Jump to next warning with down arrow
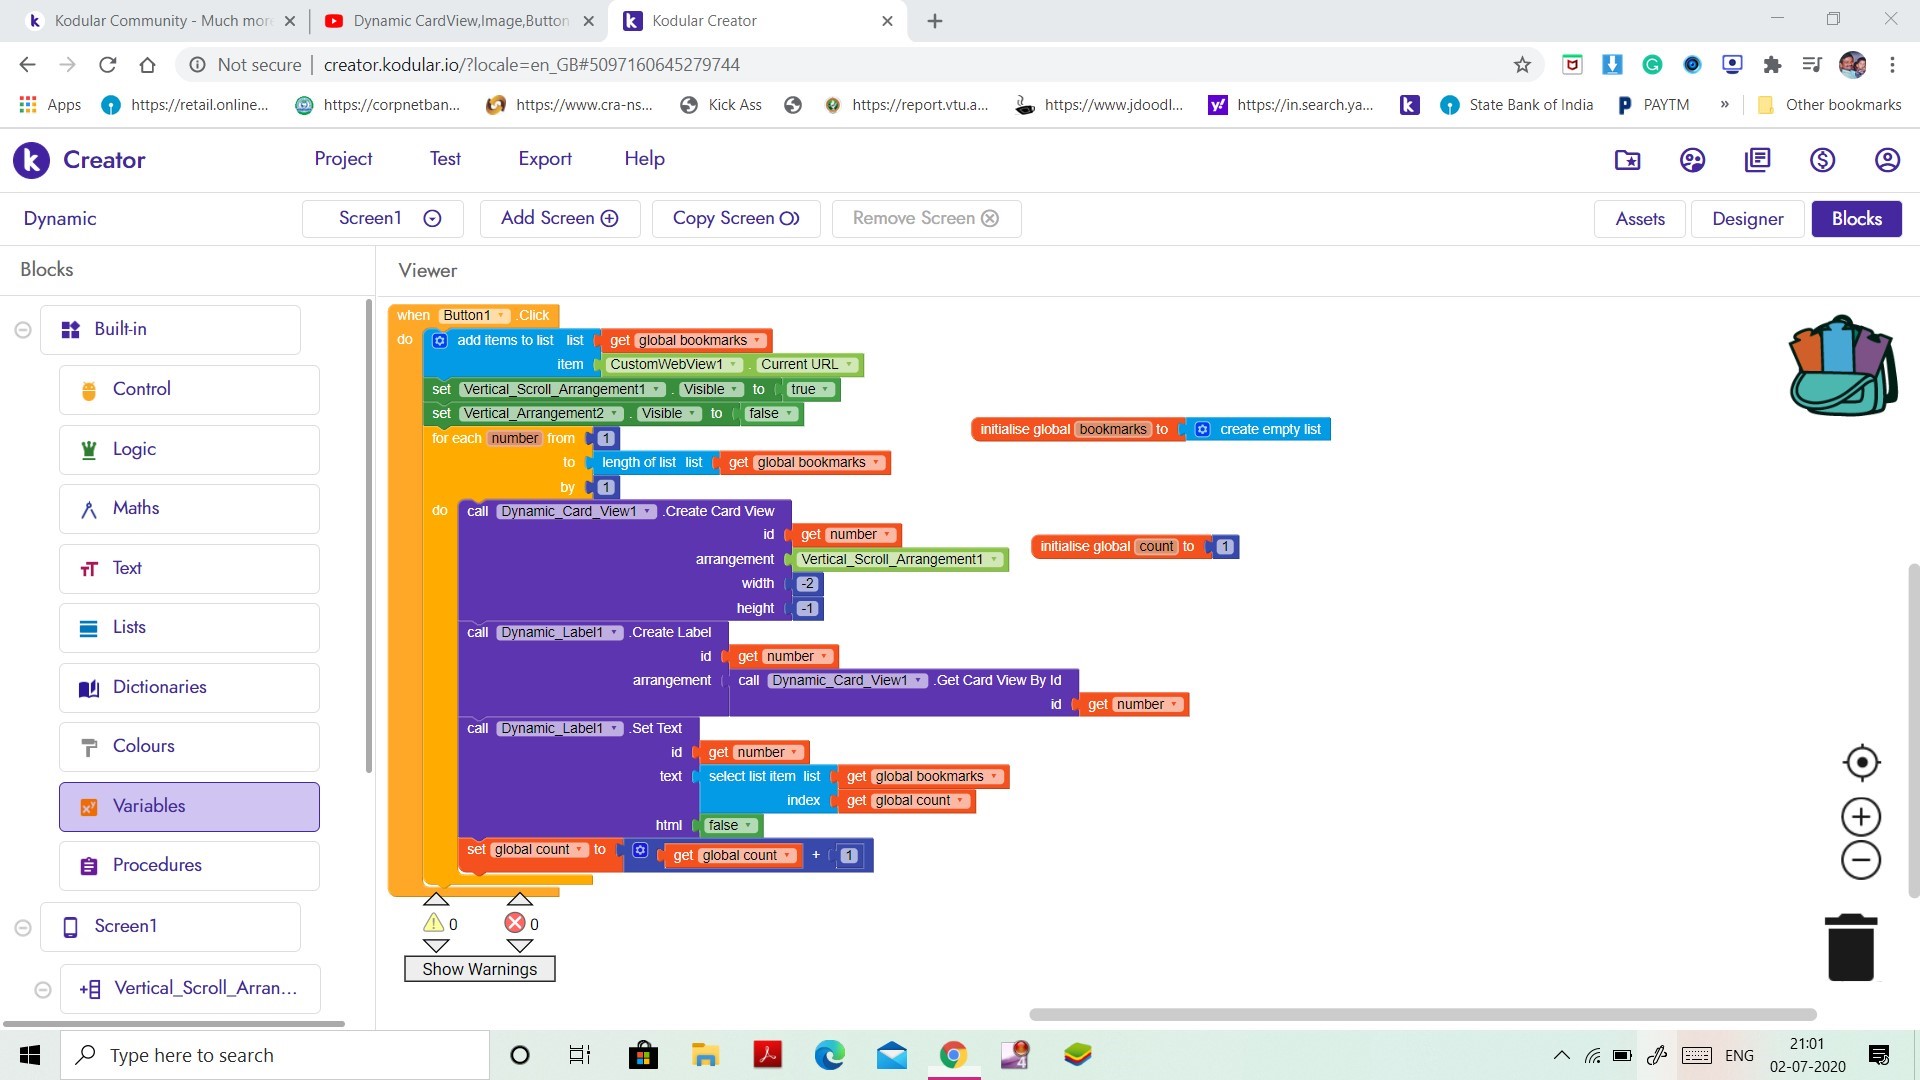 point(436,945)
